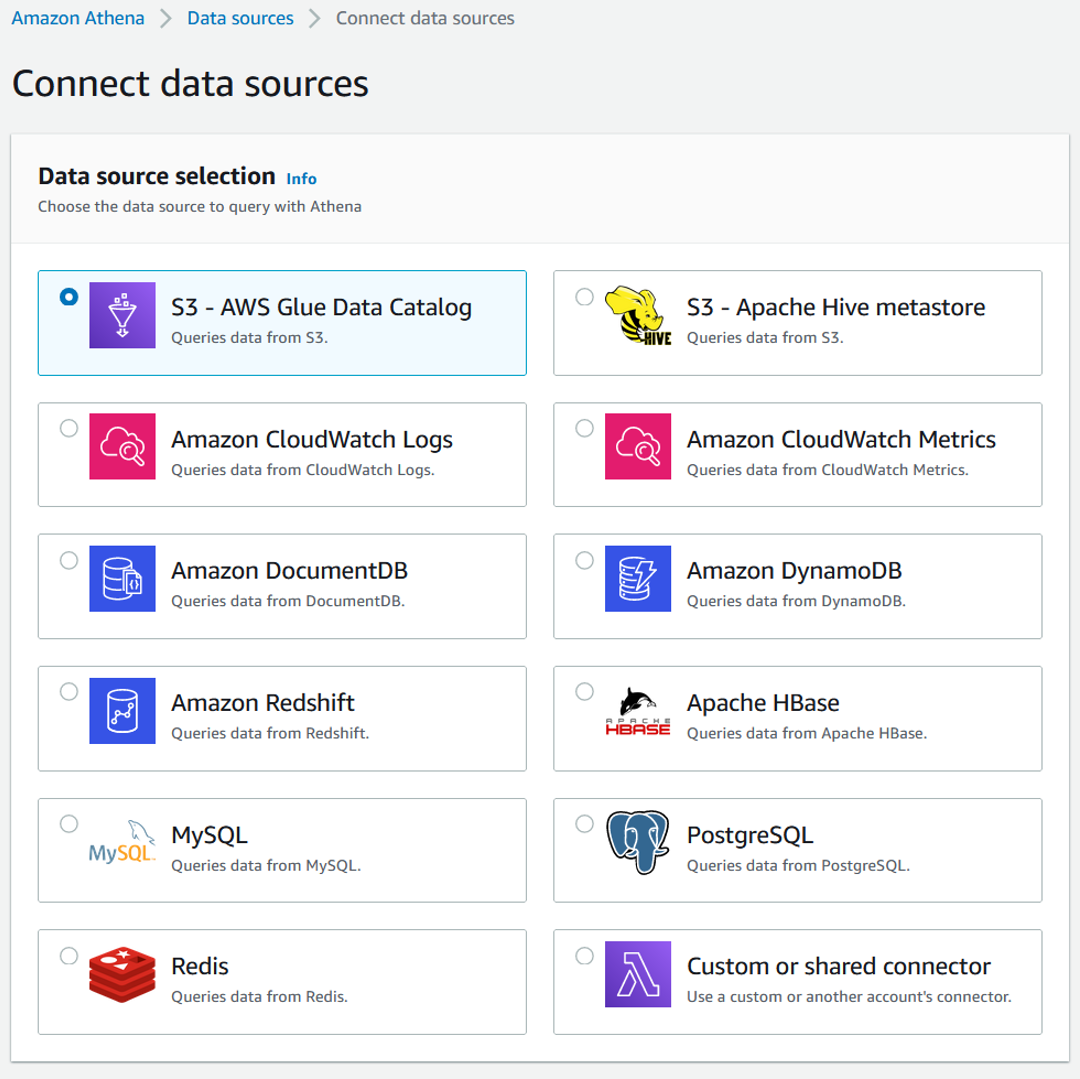Click the 'PostgreSQL' card title text
The image size is (1080, 1079).
coord(750,835)
